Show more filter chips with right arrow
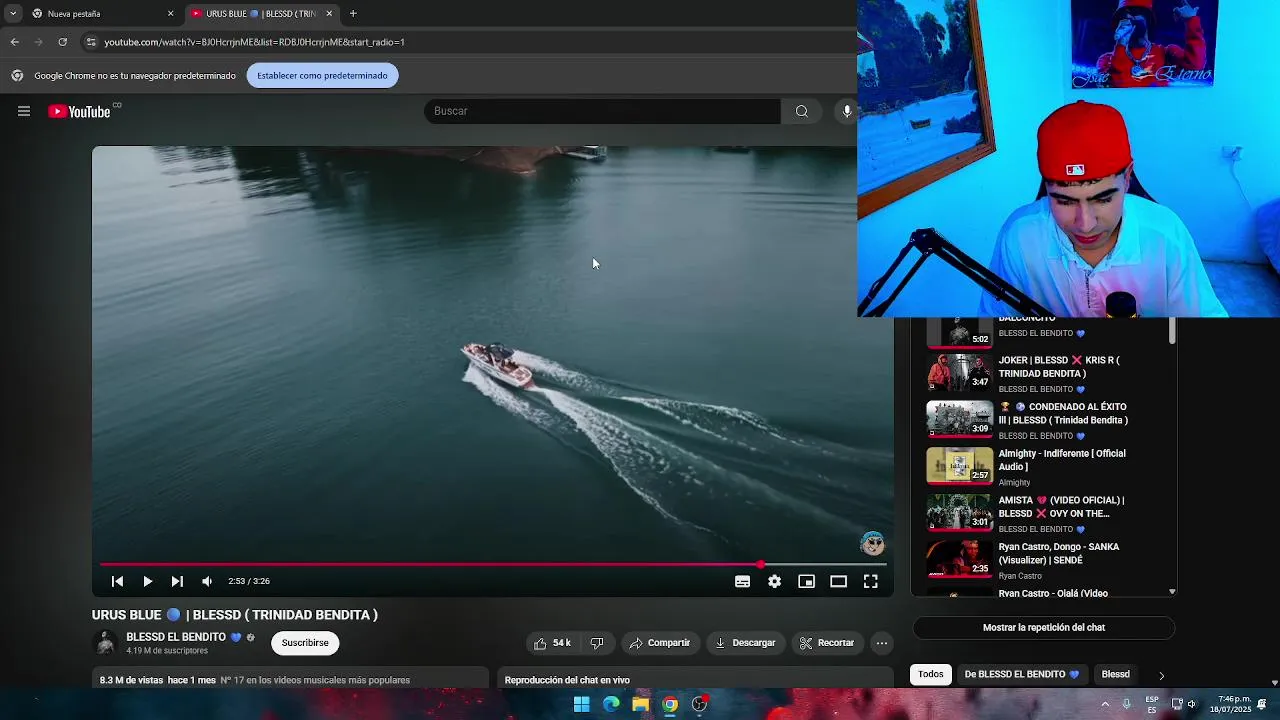Screen dimensions: 1280x720 click(x=1161, y=676)
